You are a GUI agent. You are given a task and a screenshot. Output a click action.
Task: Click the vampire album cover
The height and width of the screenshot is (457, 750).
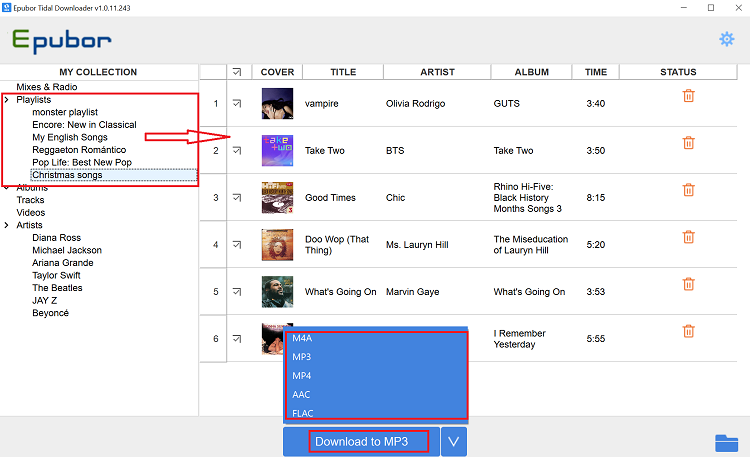(277, 103)
